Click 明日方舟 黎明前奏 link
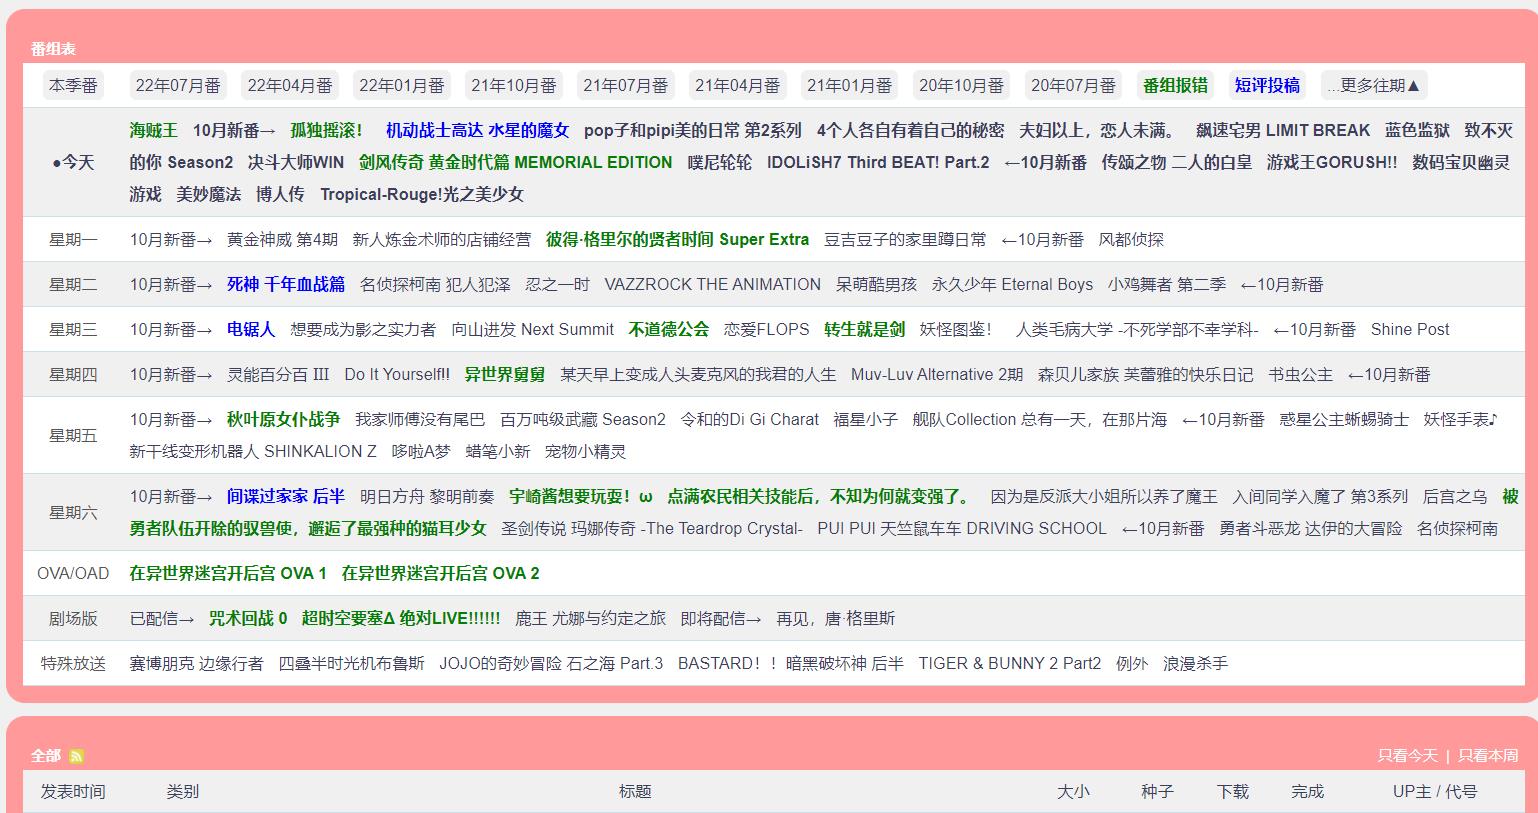Screen dimensions: 1538x813 (427, 496)
